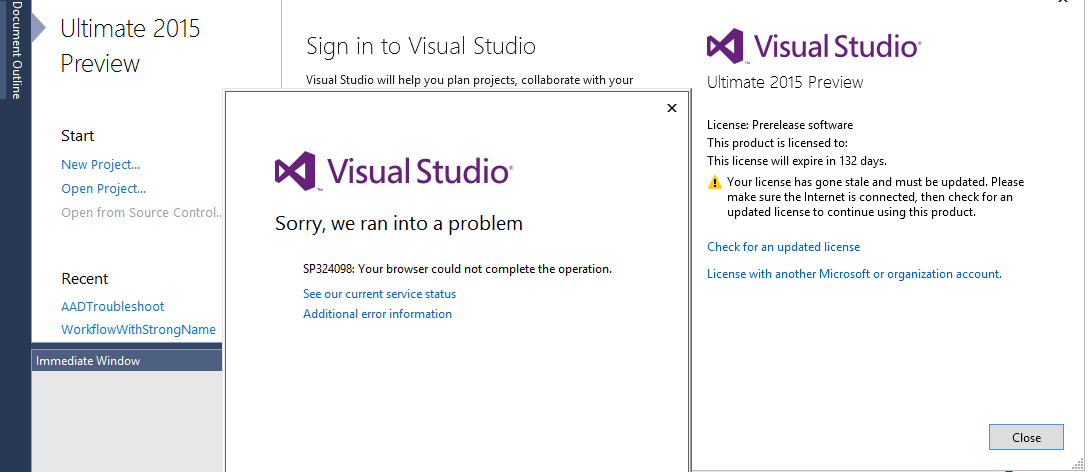The width and height of the screenshot is (1090, 472).
Task: Click 'Start' section heading
Action: 78,136
